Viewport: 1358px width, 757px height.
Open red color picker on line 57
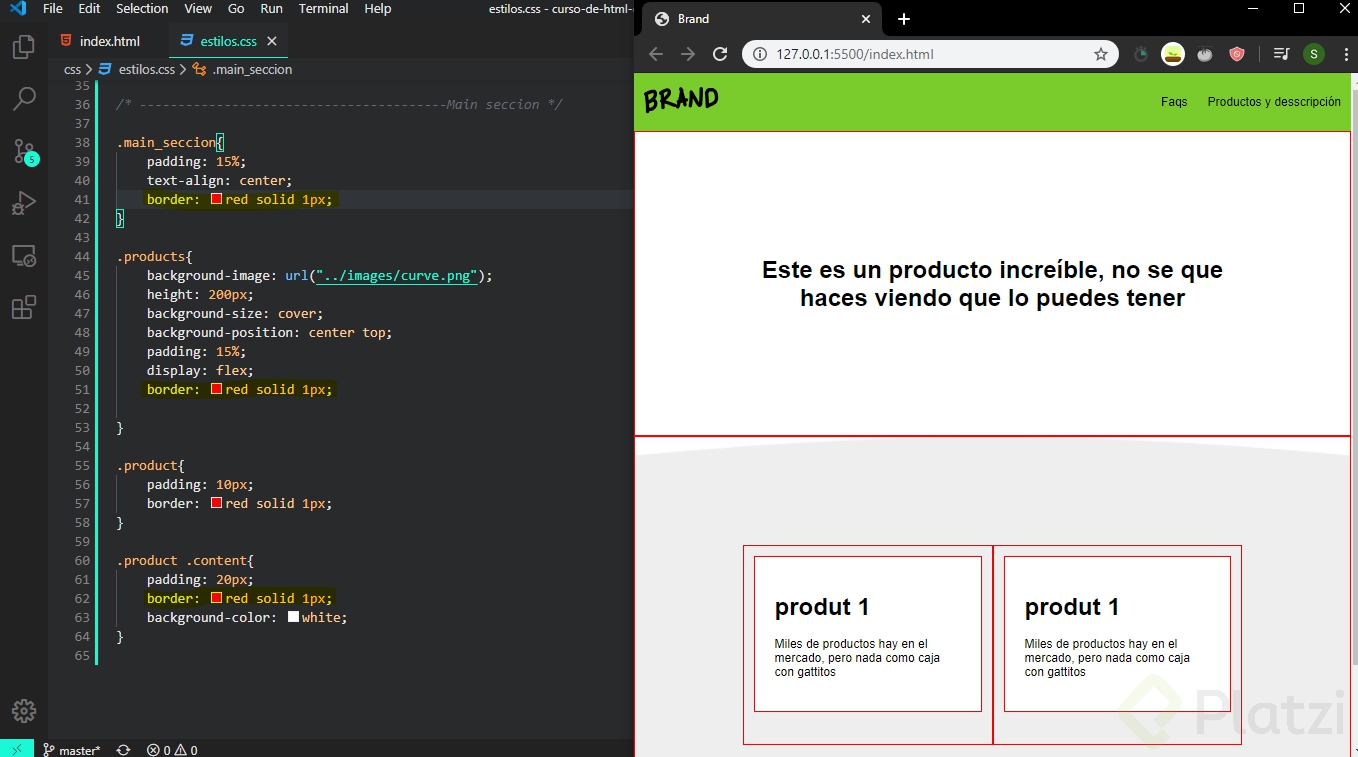[x=216, y=503]
